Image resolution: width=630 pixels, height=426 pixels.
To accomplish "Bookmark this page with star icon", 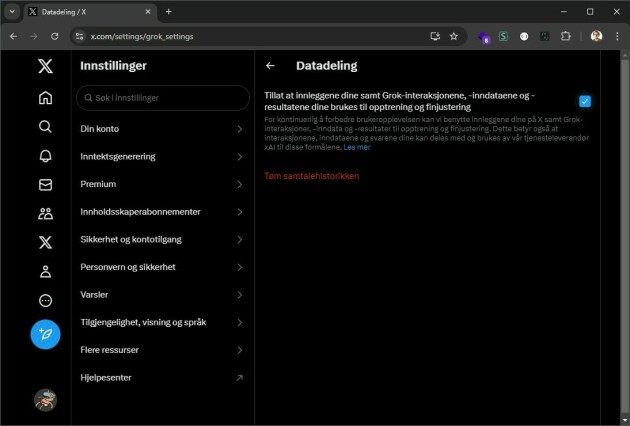I will 454,37.
